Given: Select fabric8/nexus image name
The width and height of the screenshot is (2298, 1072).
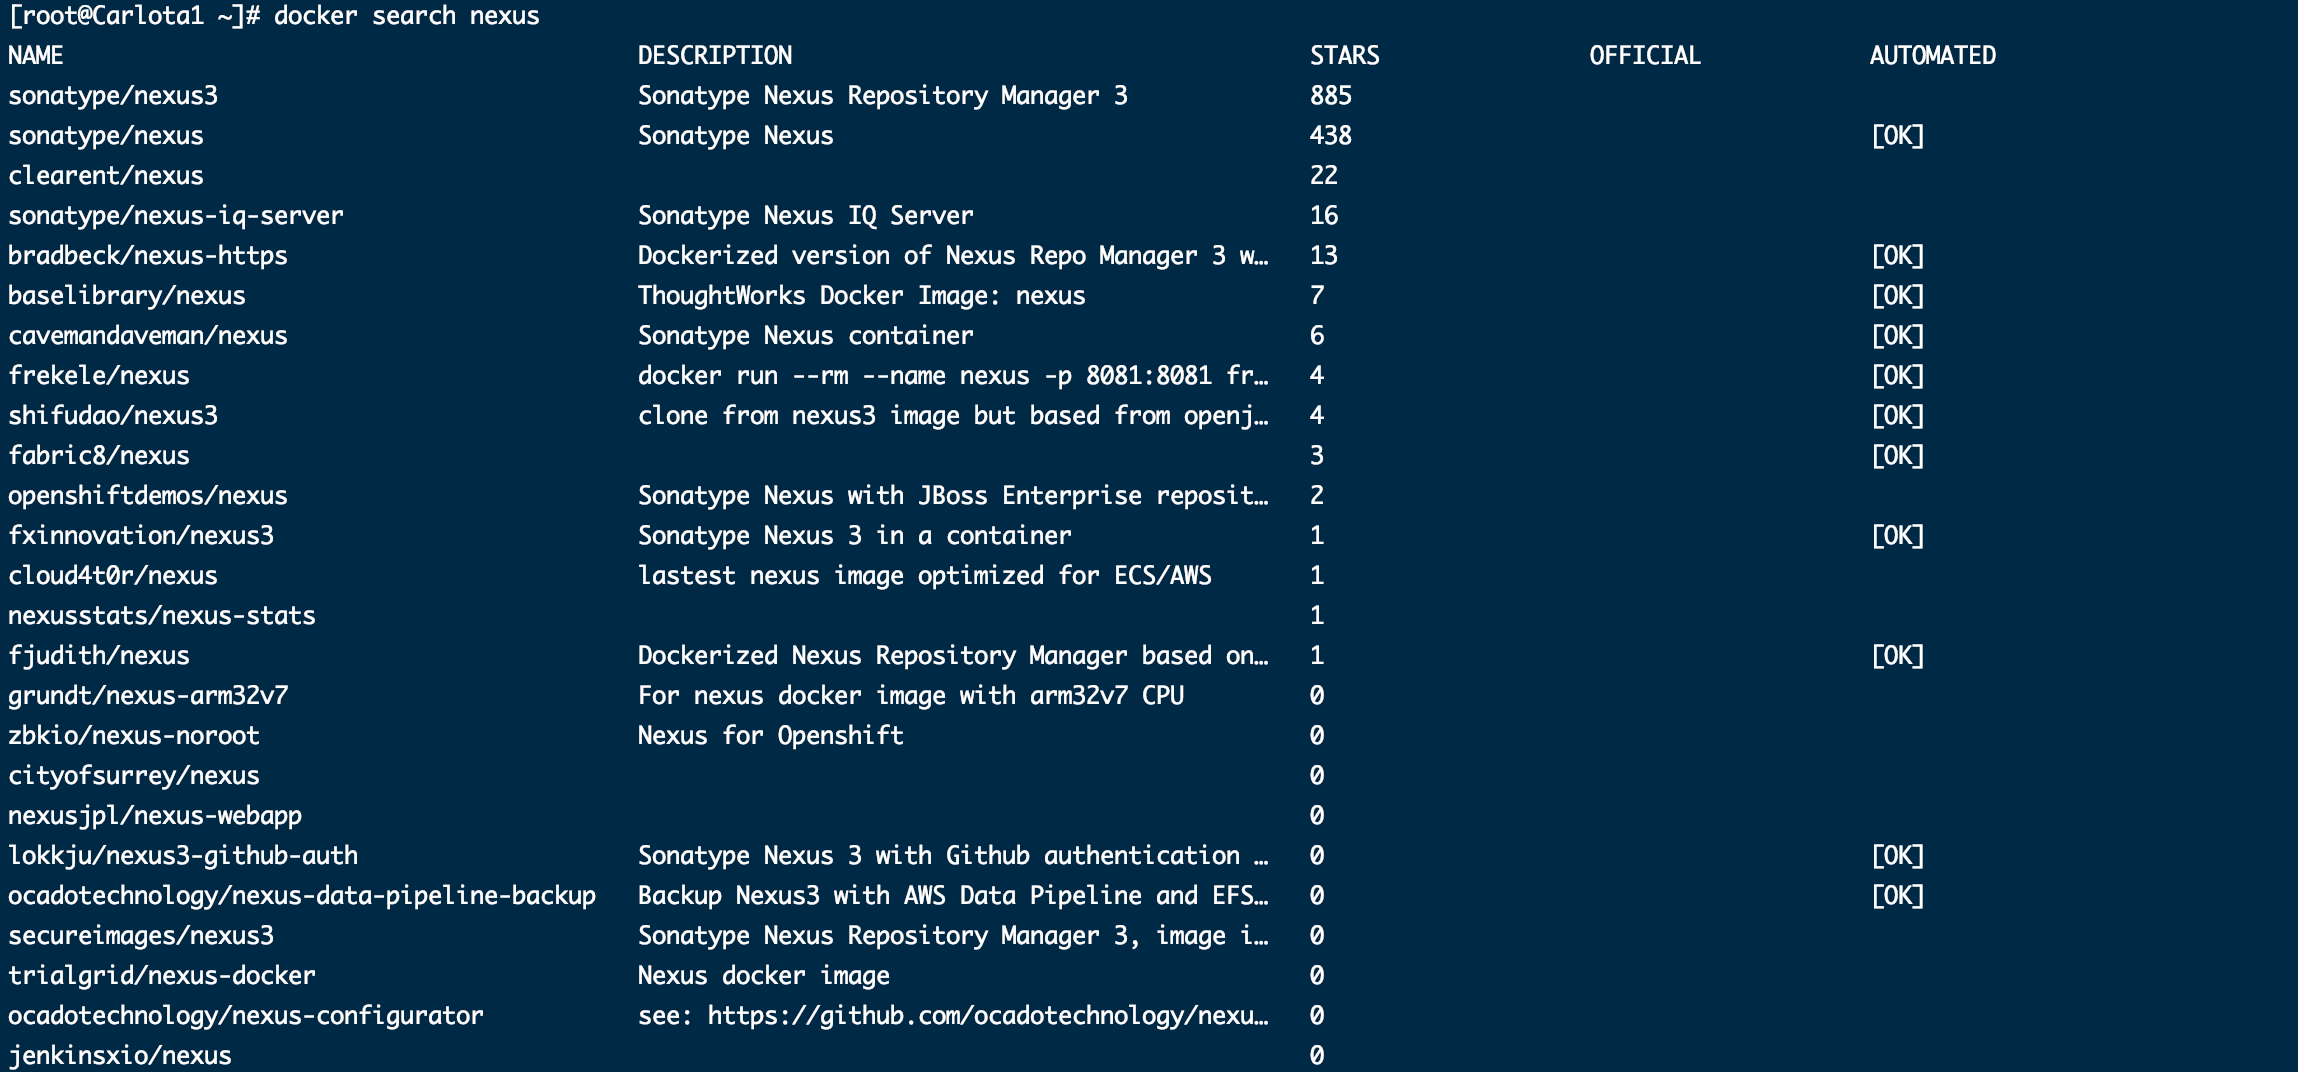Looking at the screenshot, I should (x=99, y=456).
